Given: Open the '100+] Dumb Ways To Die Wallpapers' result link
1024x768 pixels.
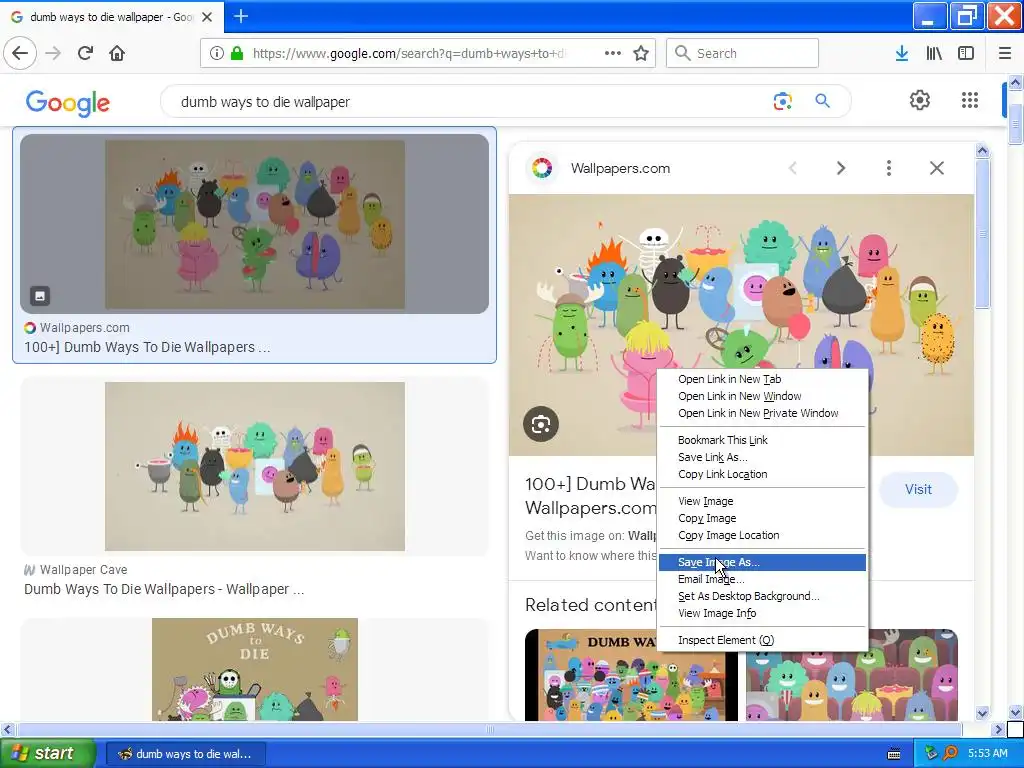Looking at the screenshot, I should point(147,347).
